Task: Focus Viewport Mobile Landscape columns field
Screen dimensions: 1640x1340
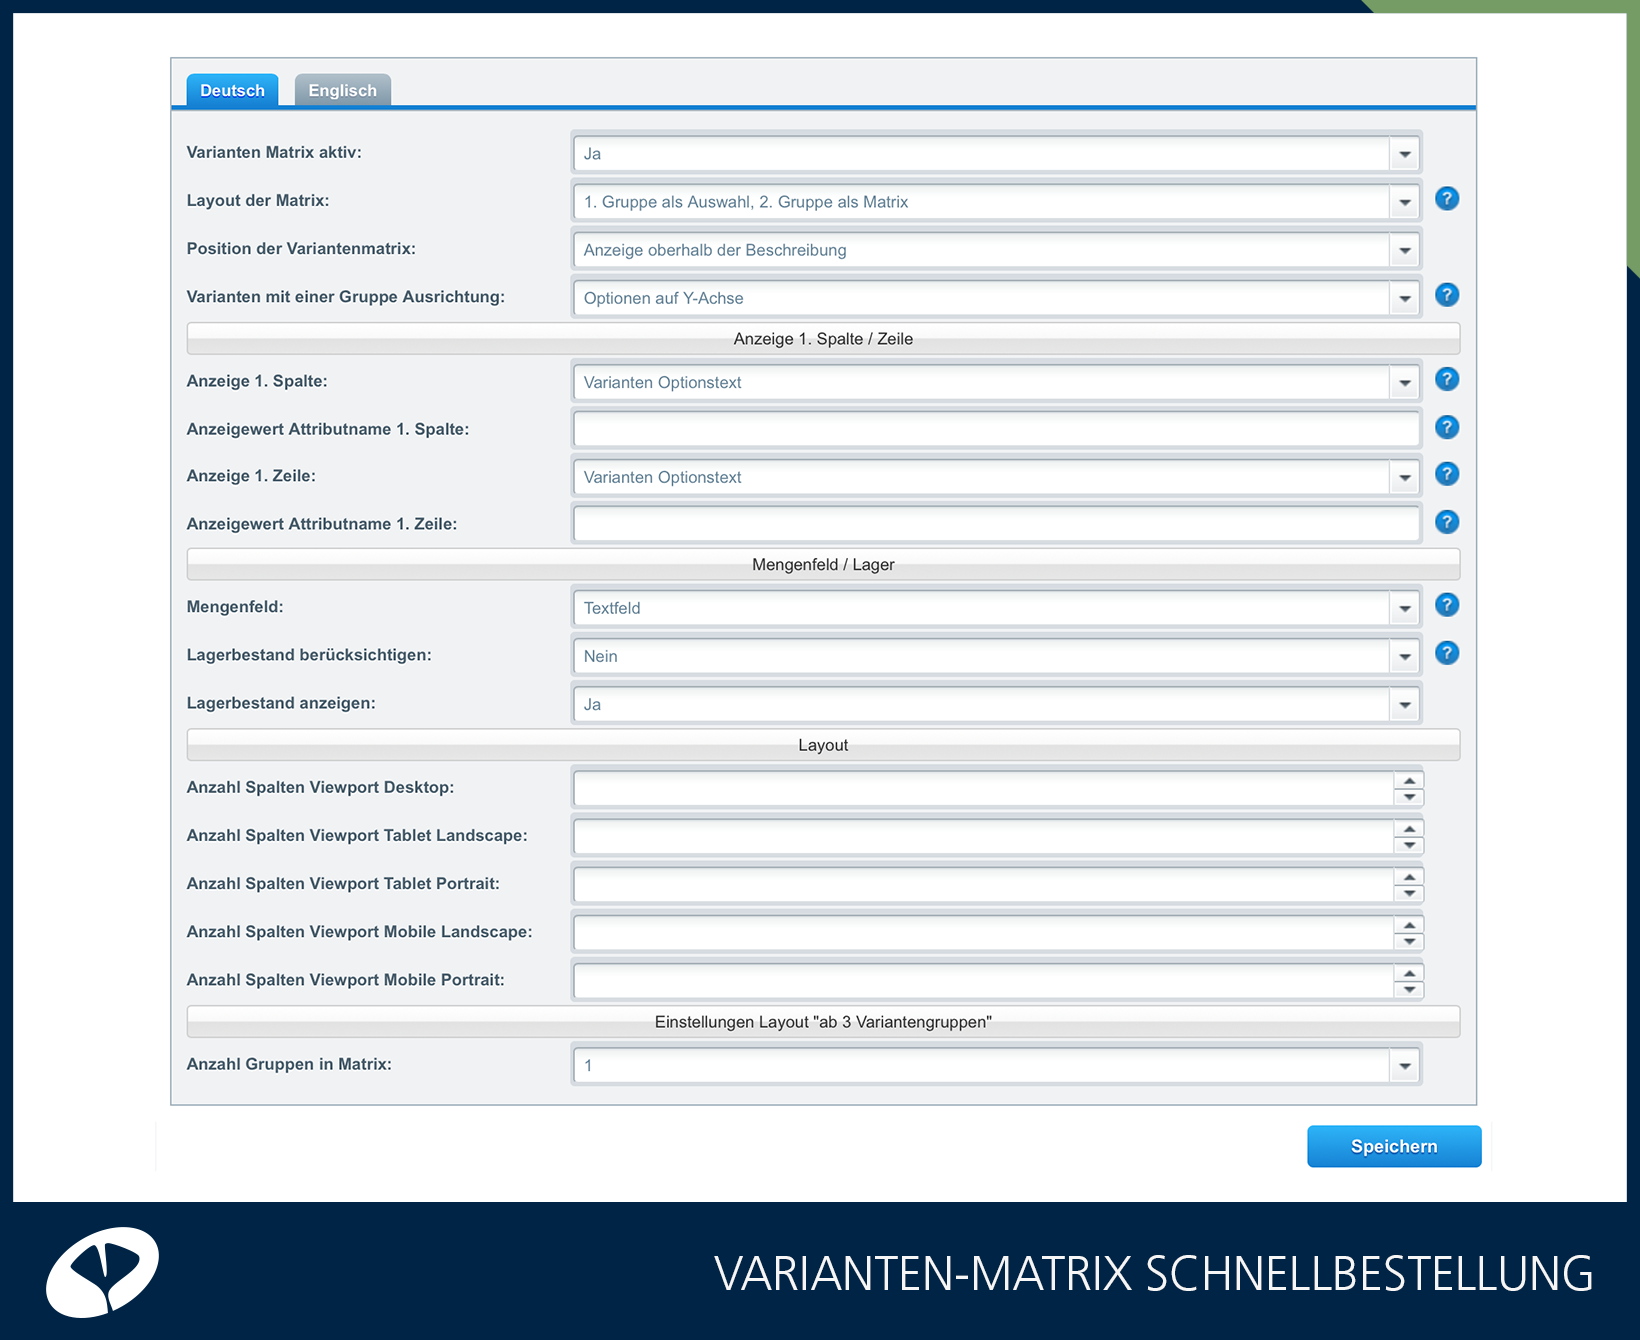Action: point(984,932)
